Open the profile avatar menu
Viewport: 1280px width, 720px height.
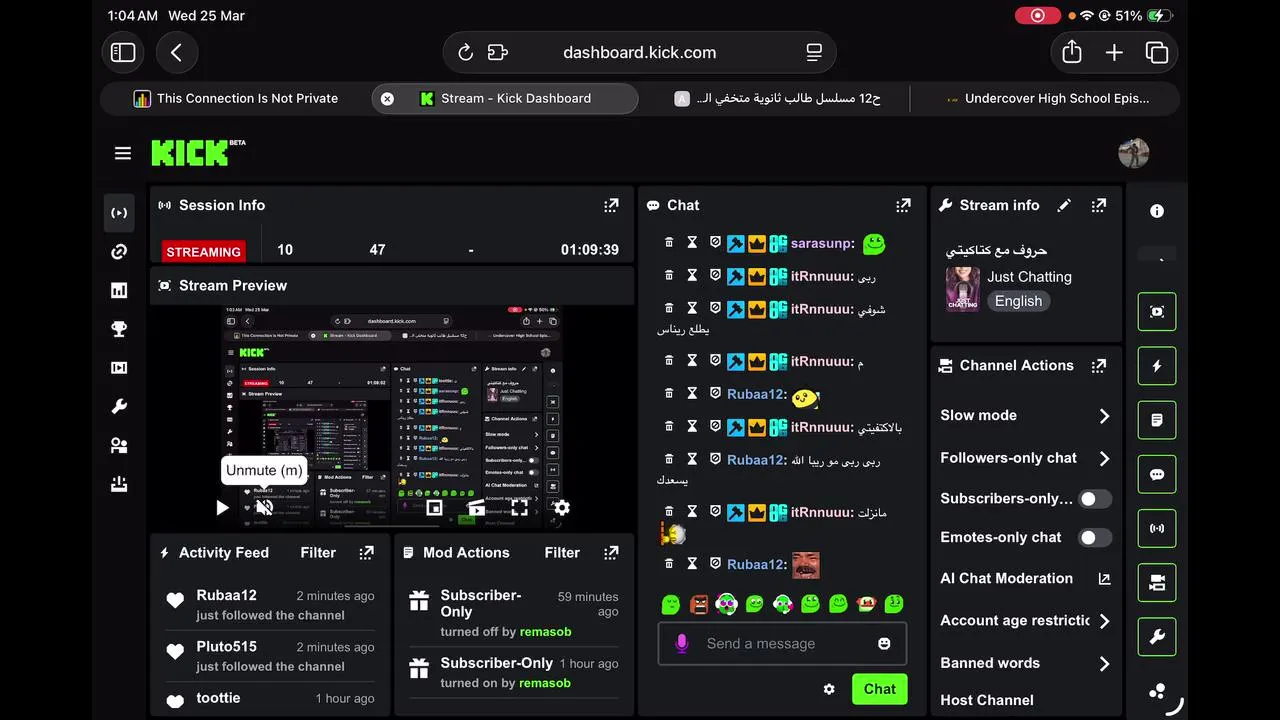(1133, 153)
